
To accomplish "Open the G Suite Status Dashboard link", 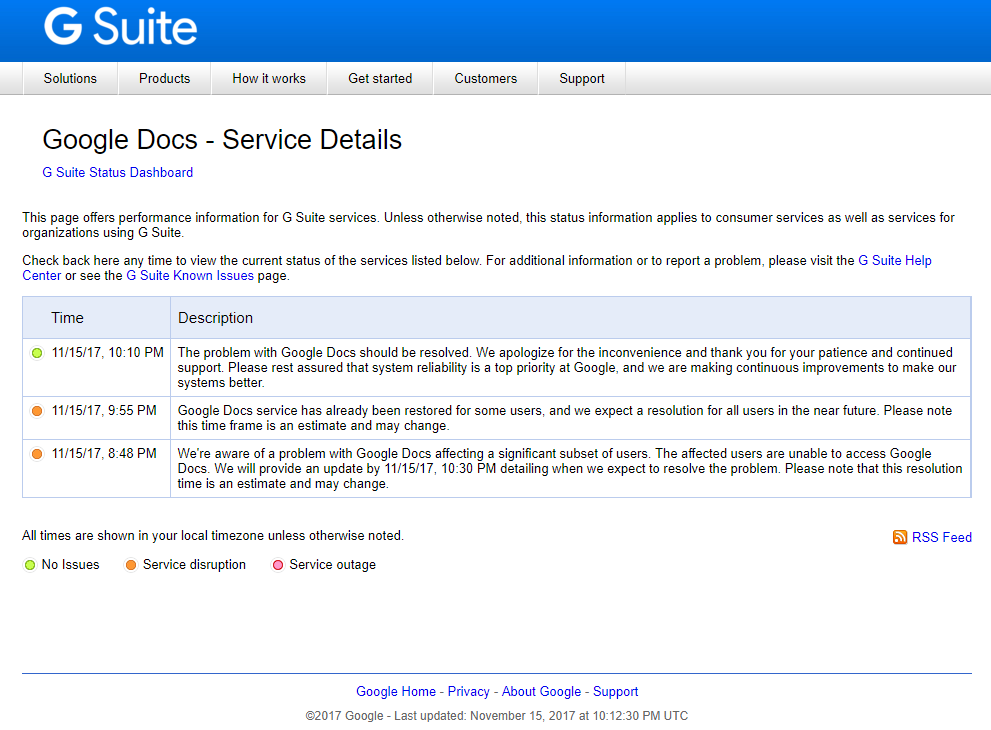I will (118, 173).
